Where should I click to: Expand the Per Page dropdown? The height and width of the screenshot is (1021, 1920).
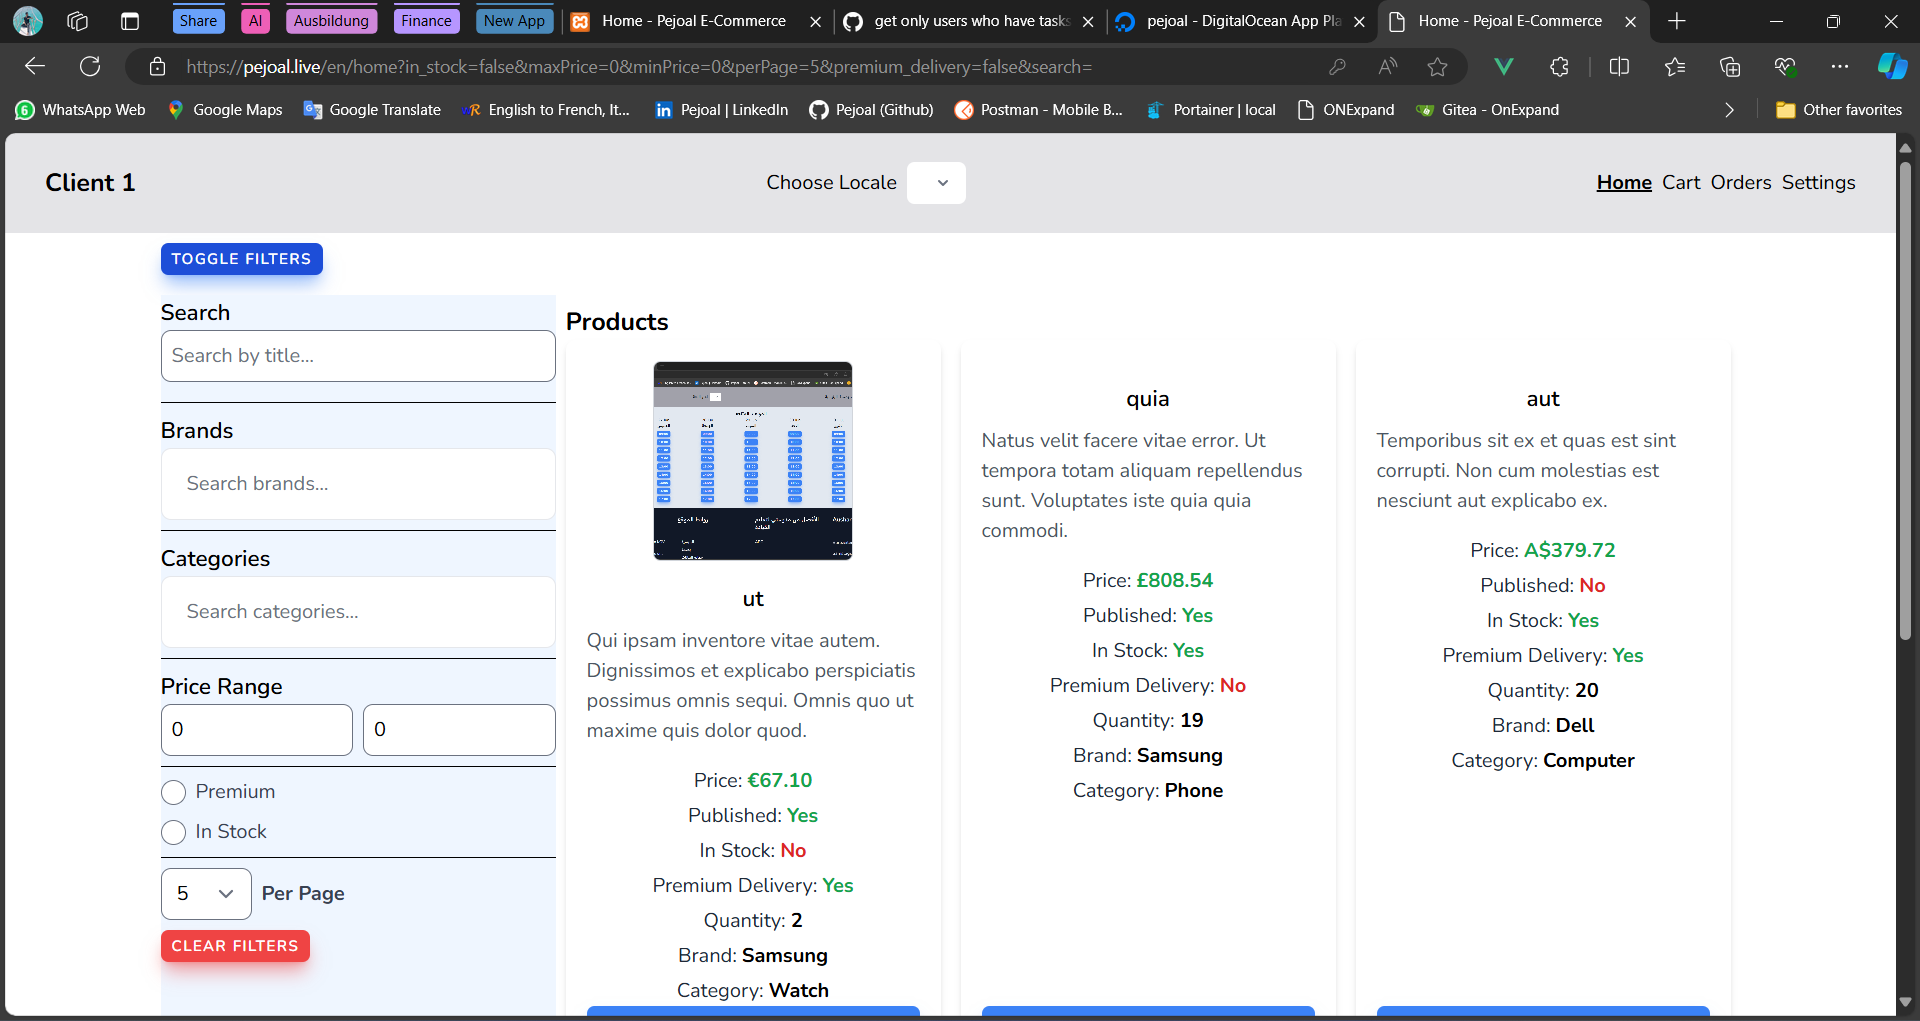coord(206,894)
